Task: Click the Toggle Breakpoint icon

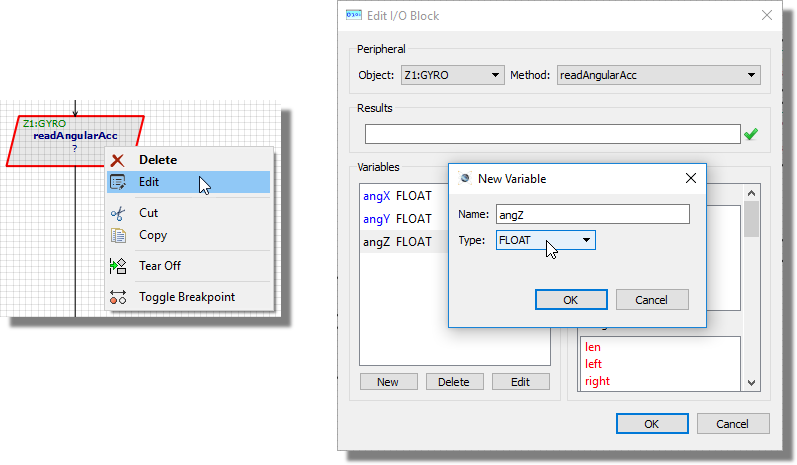Action: coord(118,297)
